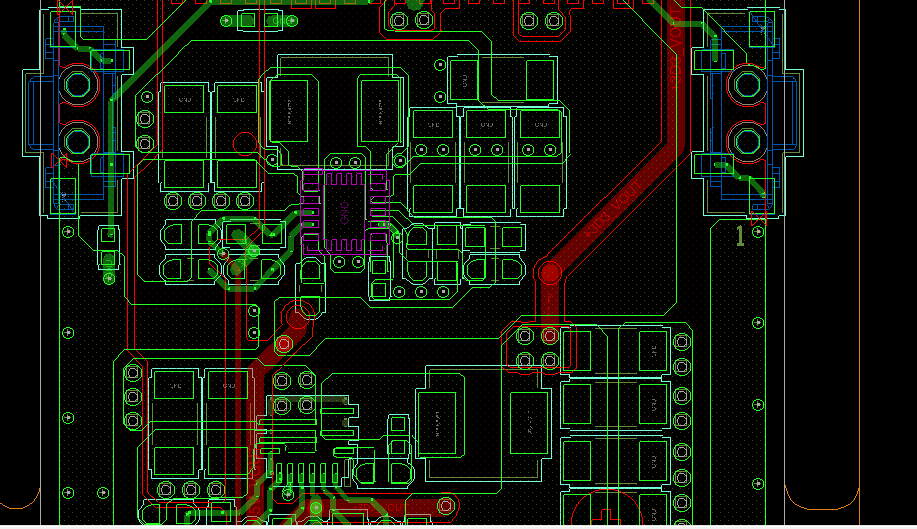Select the bright green via on the bottom edge traces
The image size is (917, 529).
316,507
